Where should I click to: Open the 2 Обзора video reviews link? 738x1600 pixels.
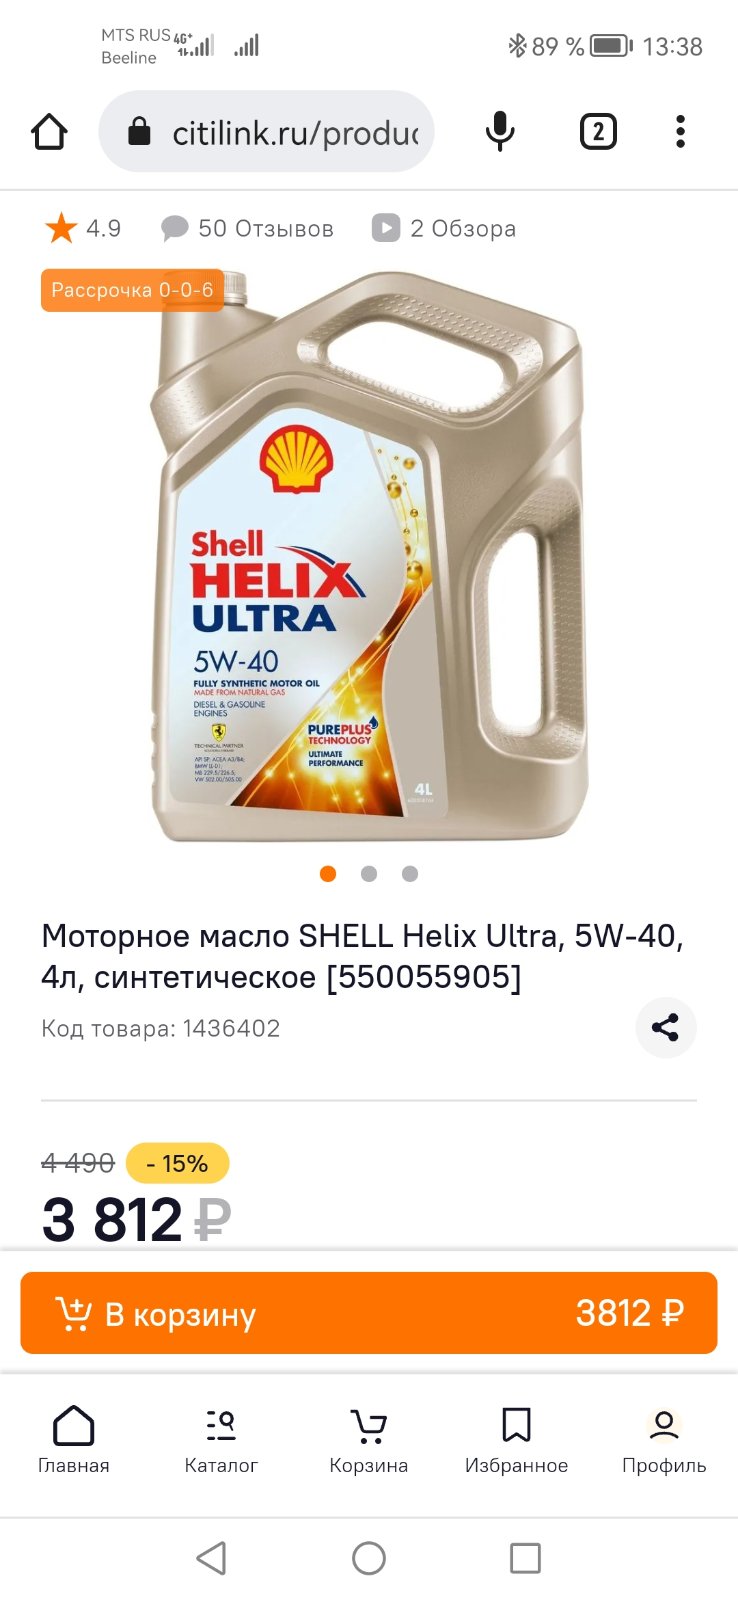click(x=444, y=228)
